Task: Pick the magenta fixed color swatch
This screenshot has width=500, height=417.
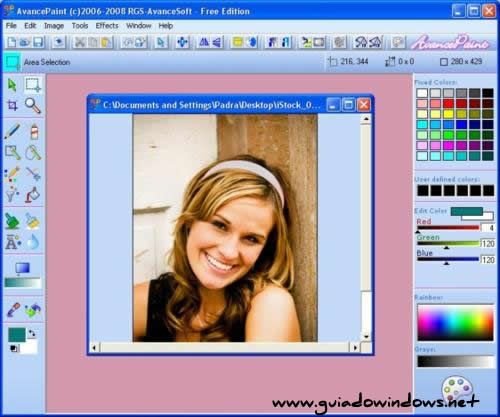Action: click(448, 145)
